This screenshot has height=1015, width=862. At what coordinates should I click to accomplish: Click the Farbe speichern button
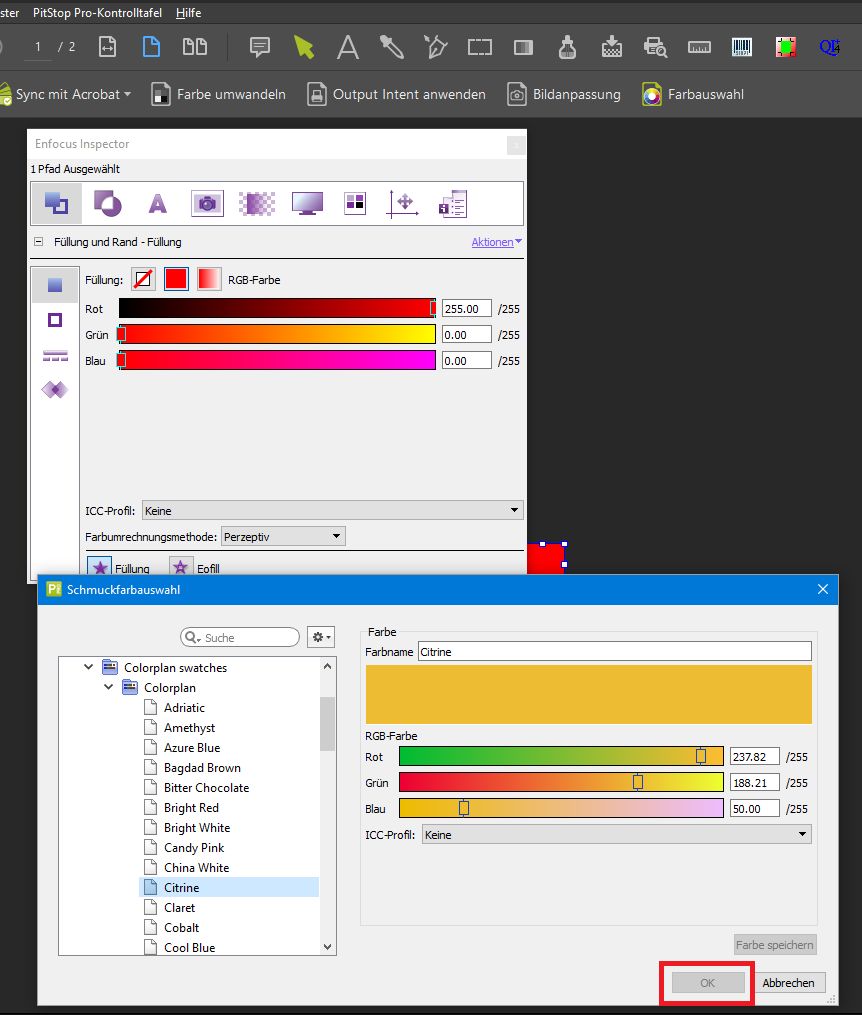(775, 944)
